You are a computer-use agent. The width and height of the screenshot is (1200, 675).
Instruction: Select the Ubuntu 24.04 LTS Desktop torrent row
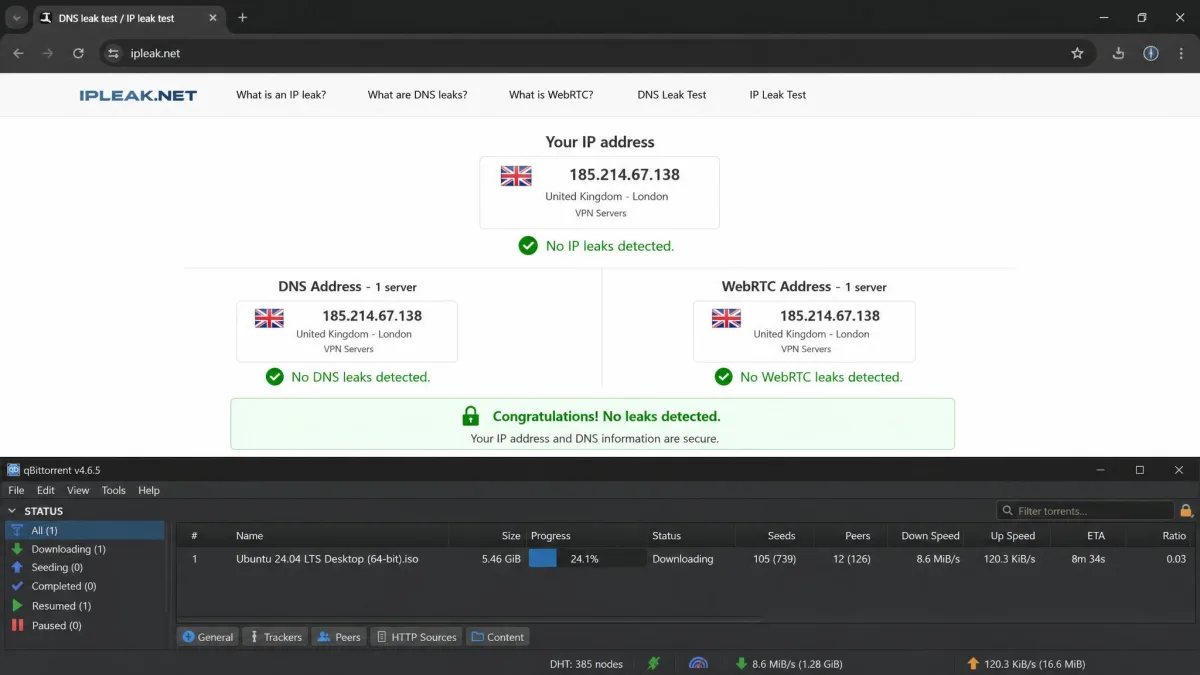tap(685, 559)
